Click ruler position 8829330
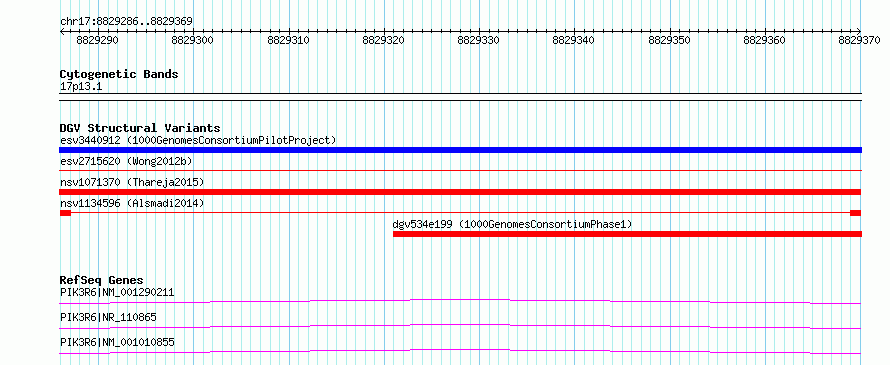Viewport: 890px width, 365px height. (478, 41)
